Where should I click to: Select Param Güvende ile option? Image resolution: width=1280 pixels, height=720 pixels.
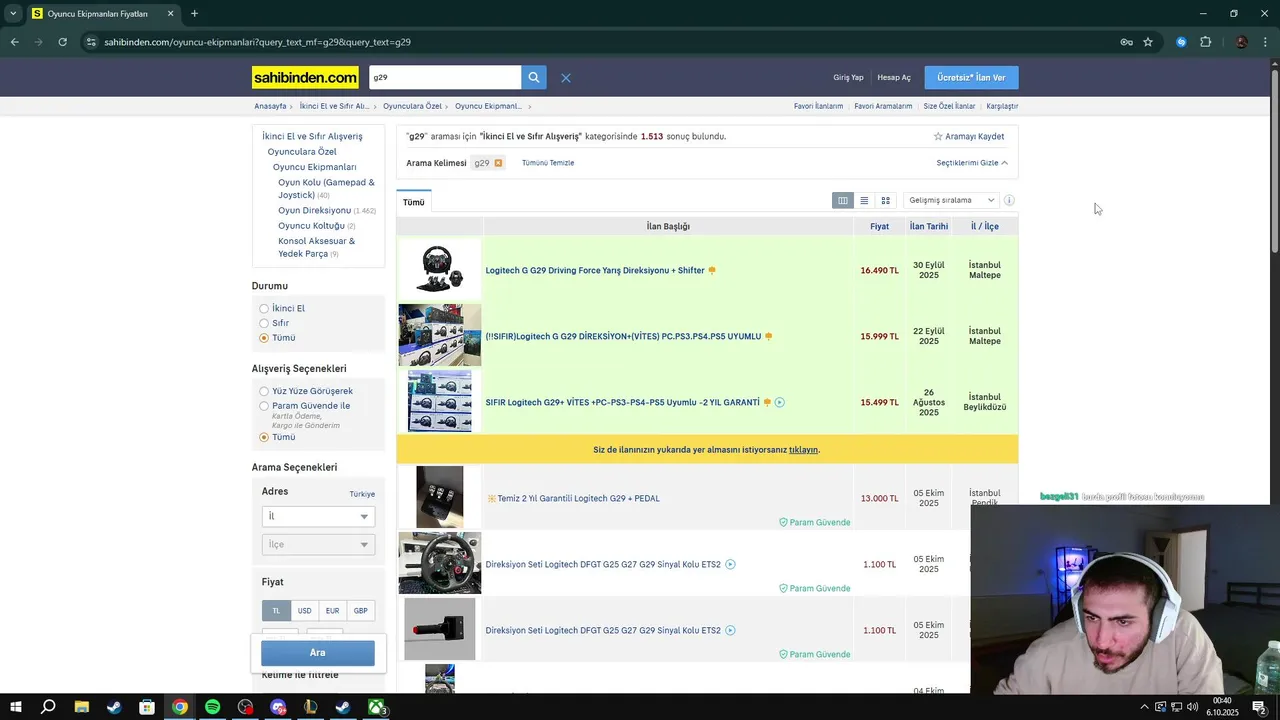[x=264, y=406]
